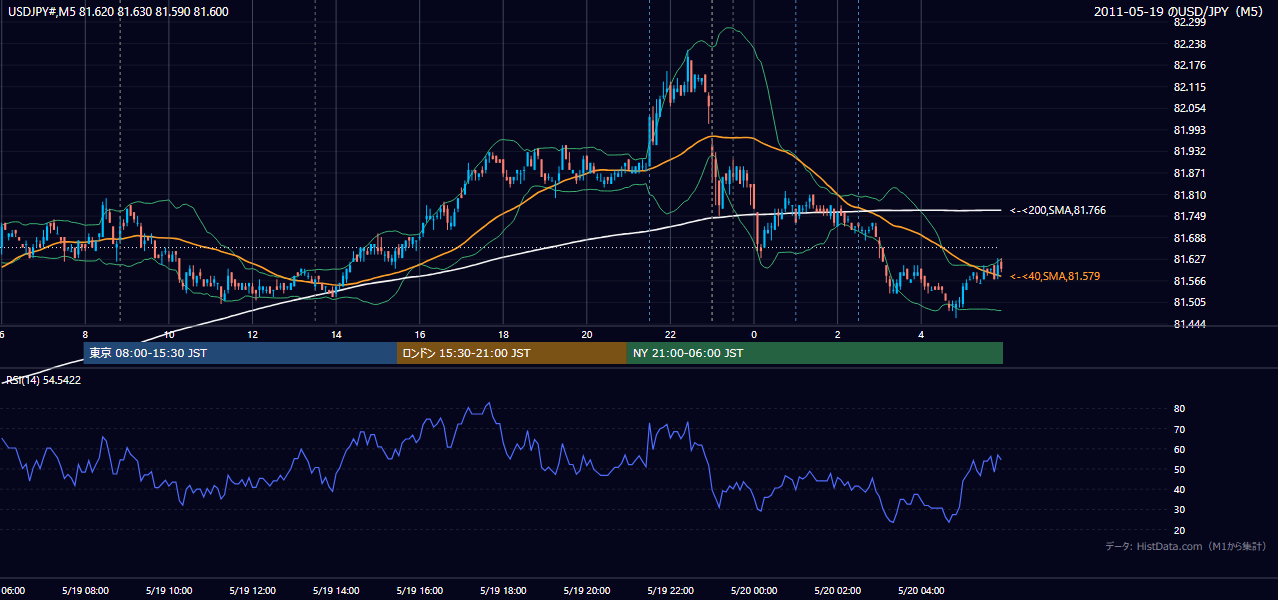
Task: Click RSI scale value 40
Action: (1179, 489)
